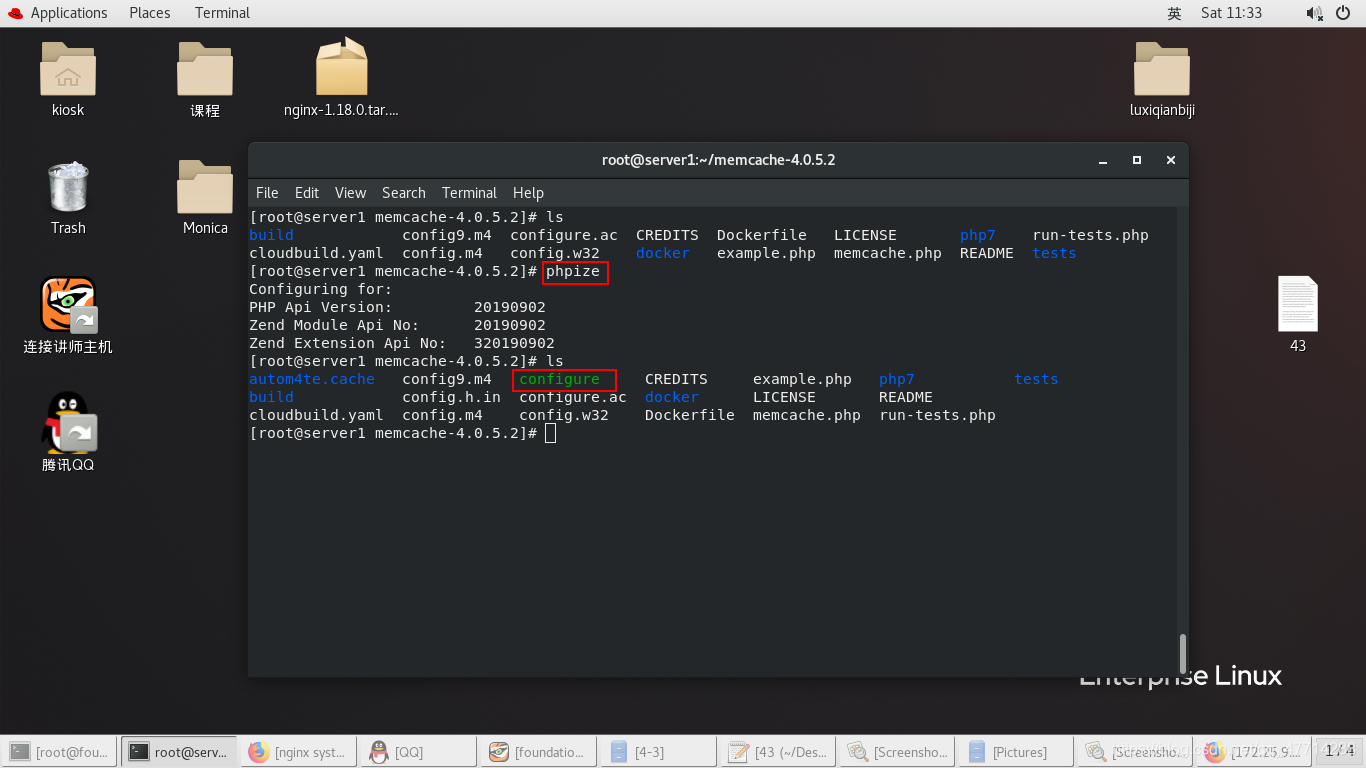Click the 英 input method indicator
This screenshot has width=1366, height=768.
coord(1174,13)
